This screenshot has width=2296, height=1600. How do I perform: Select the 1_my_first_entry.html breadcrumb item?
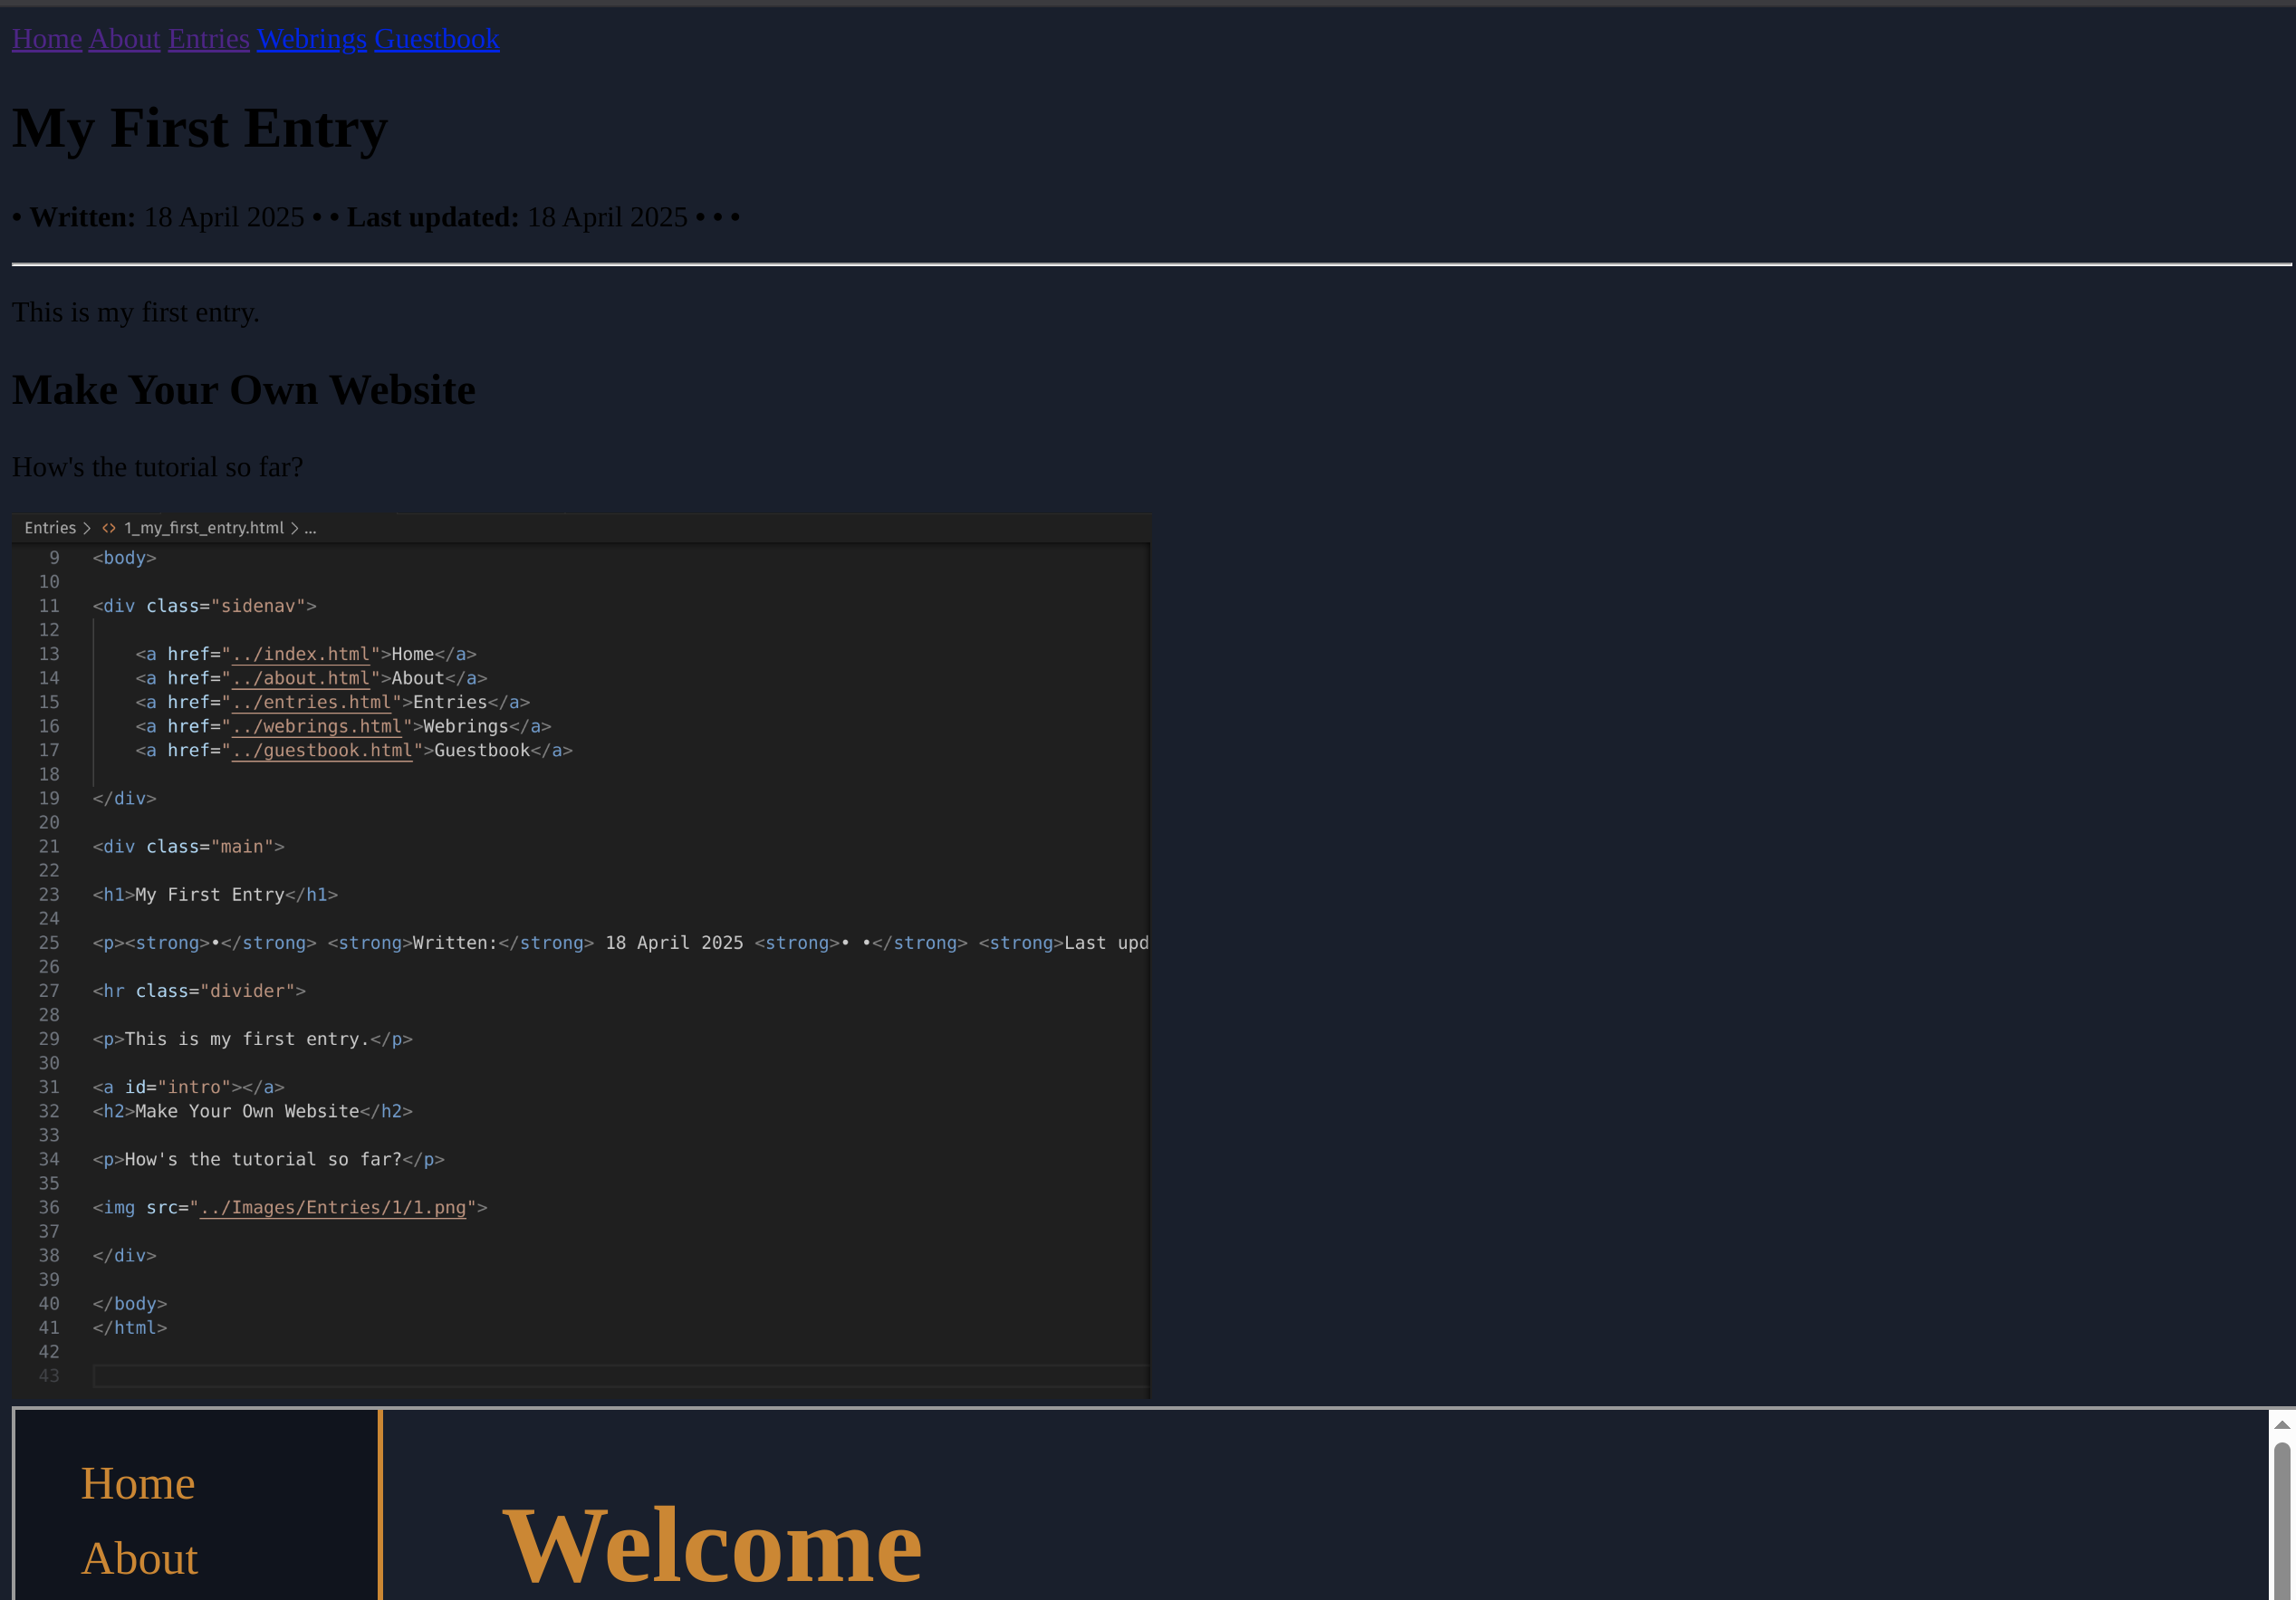point(204,528)
